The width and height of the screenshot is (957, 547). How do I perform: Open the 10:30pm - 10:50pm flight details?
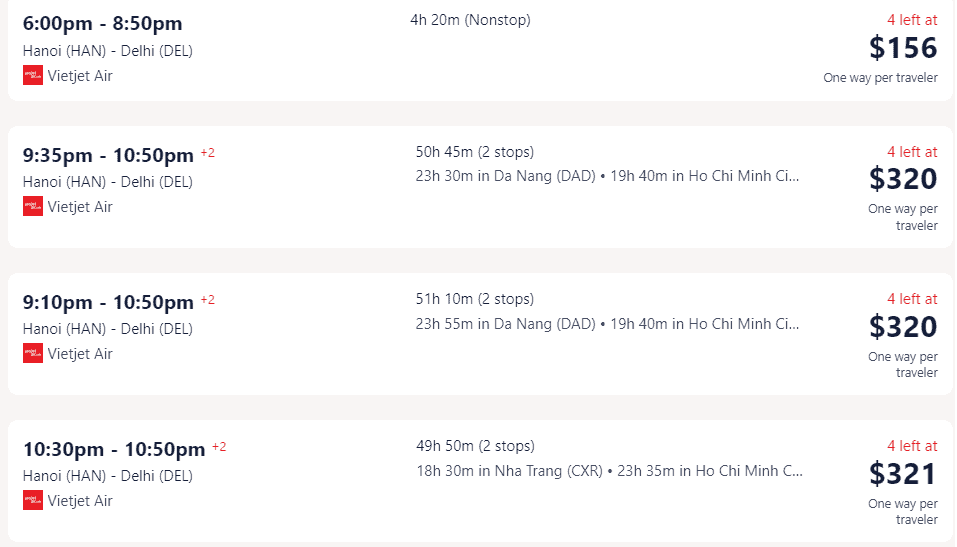(x=480, y=481)
